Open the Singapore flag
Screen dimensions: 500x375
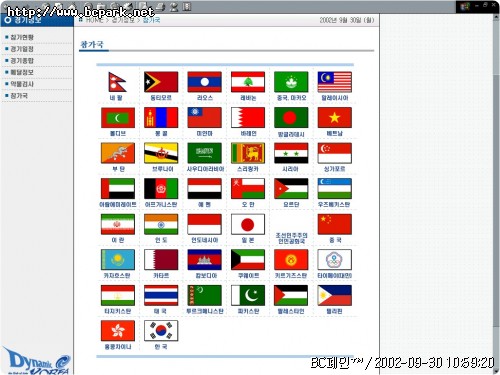click(x=334, y=153)
